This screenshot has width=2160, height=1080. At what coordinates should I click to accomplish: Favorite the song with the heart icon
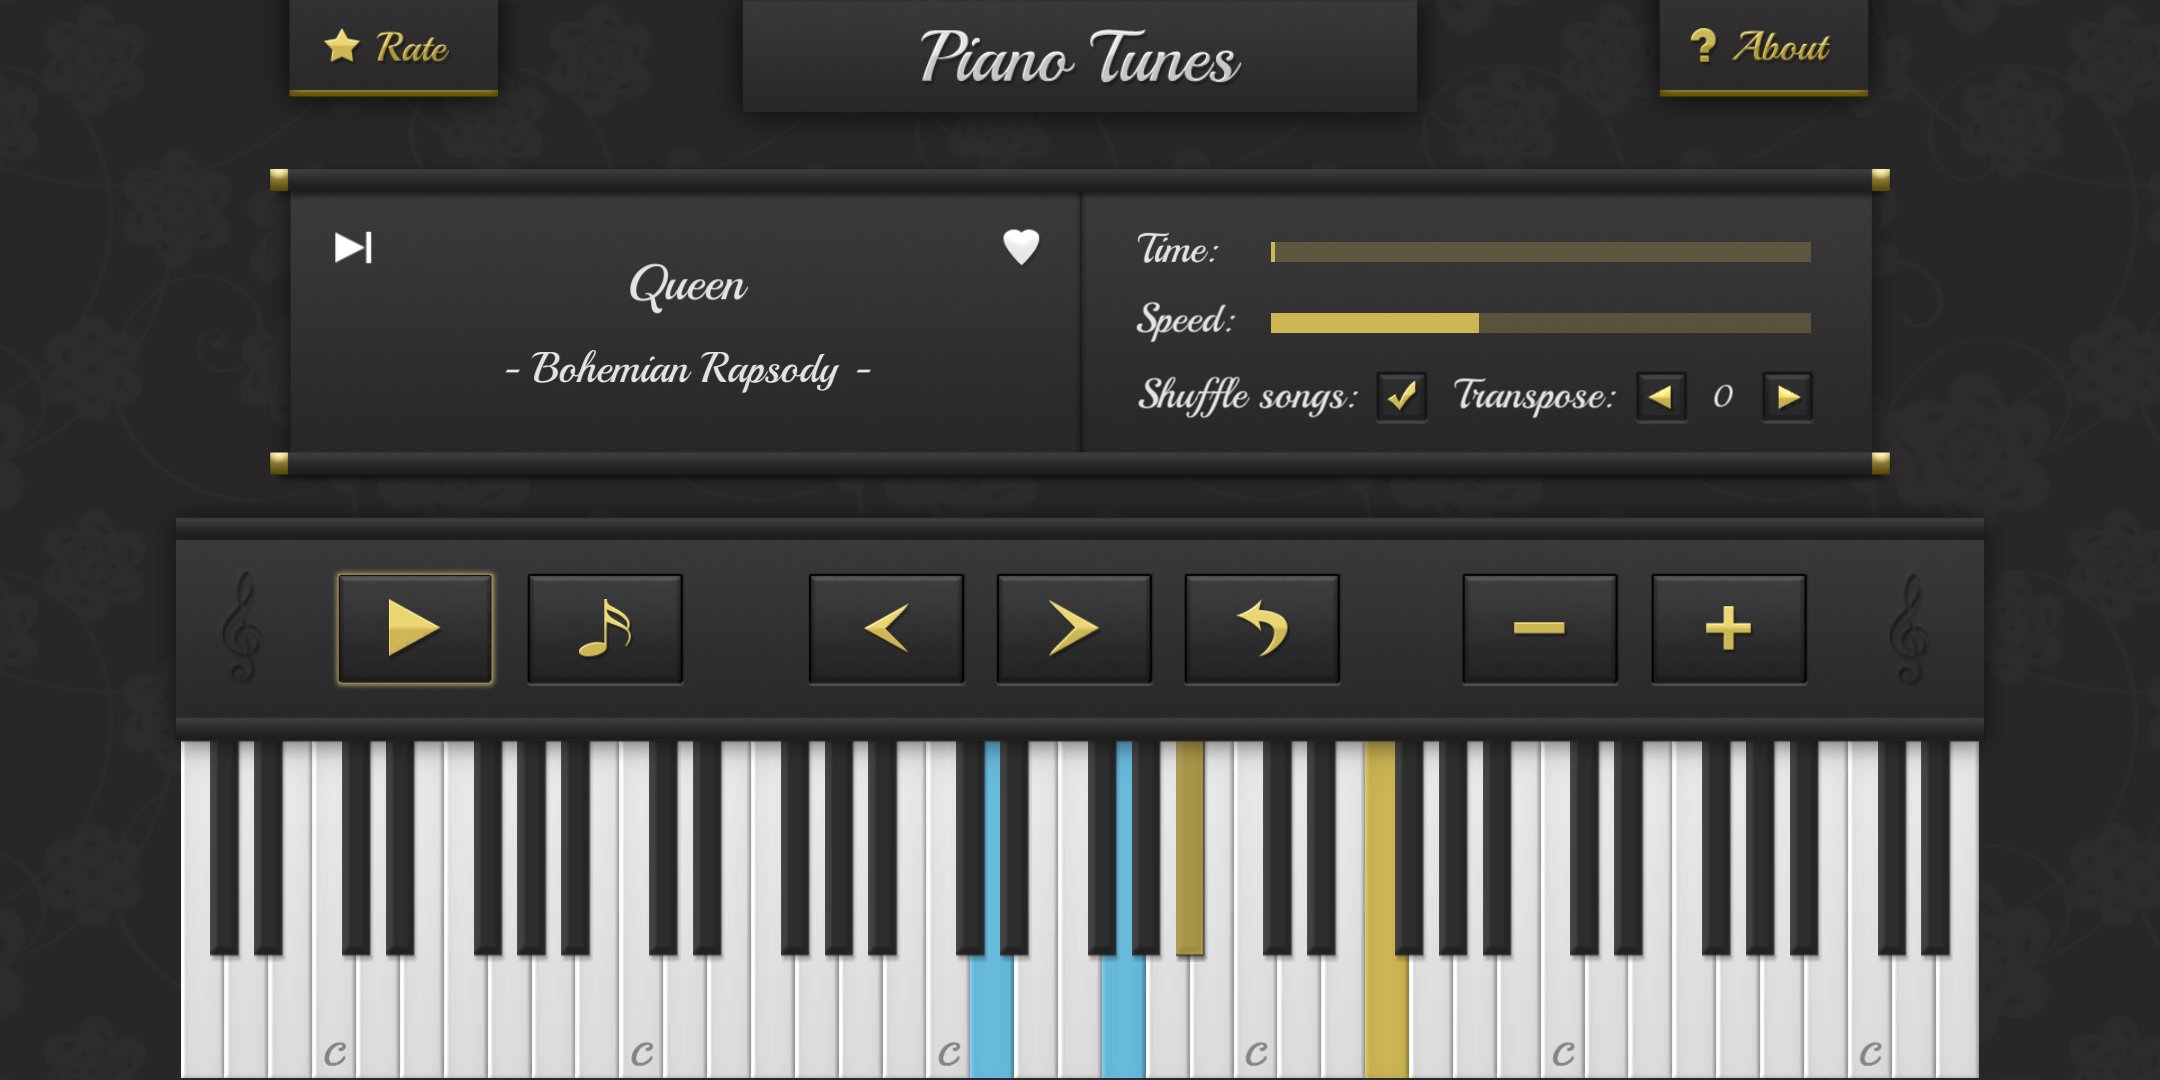[1021, 246]
